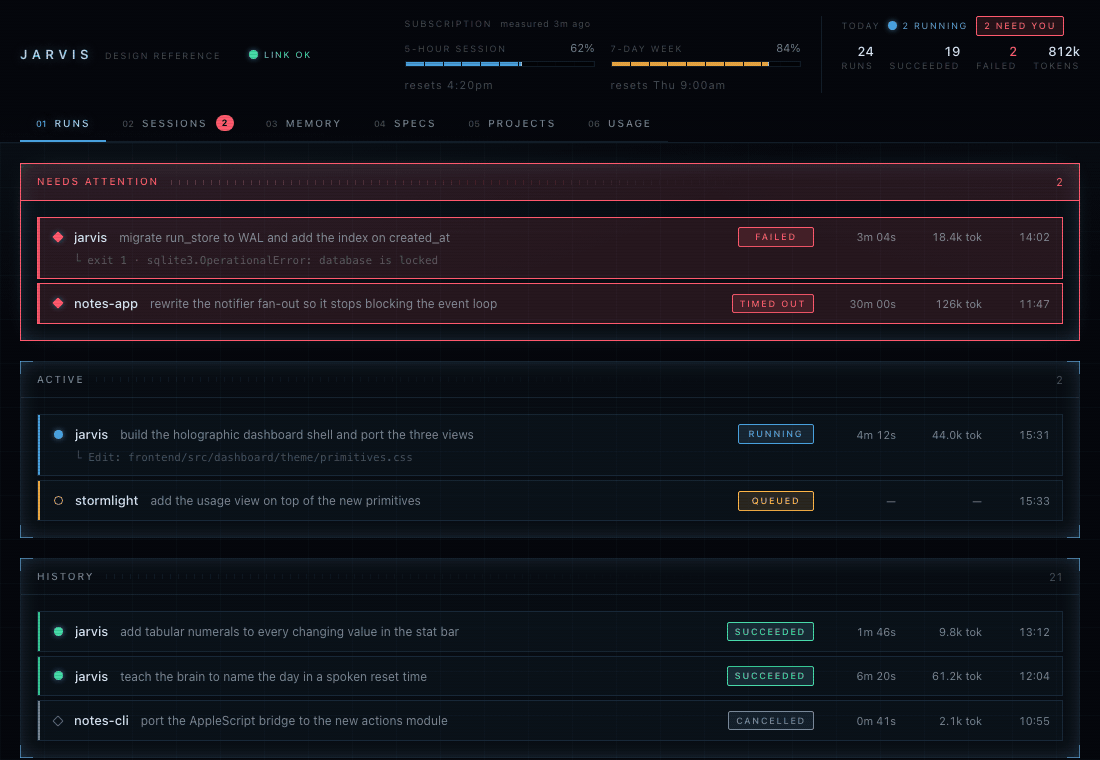Open the 03 Memory tab
Screen dimensions: 1100x760
tap(303, 124)
